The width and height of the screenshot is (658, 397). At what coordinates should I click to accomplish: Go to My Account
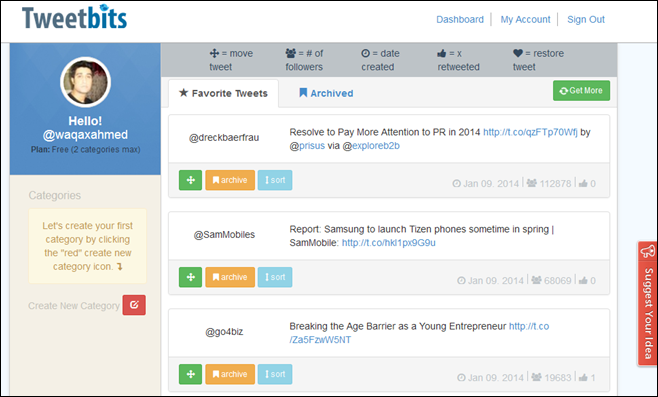pos(525,19)
